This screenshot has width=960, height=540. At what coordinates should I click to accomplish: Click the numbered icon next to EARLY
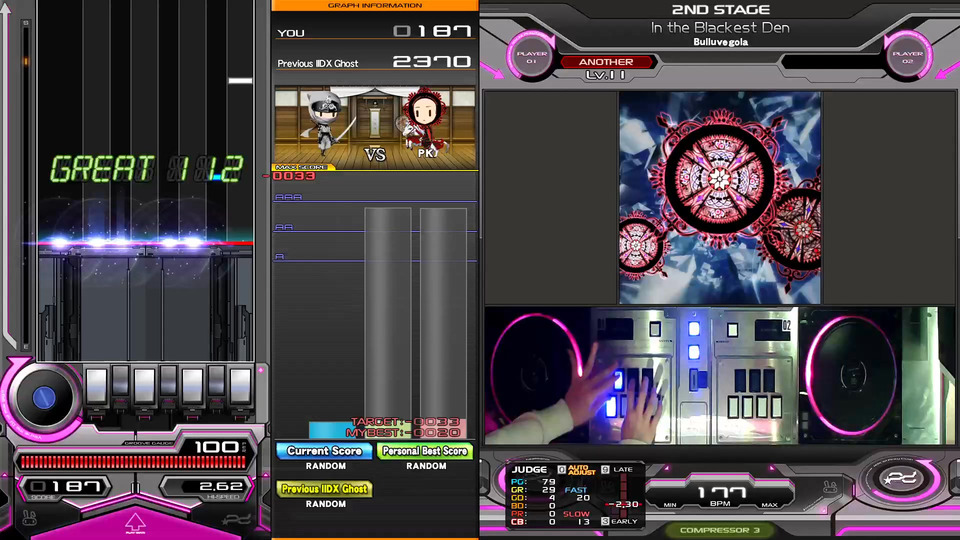click(605, 521)
